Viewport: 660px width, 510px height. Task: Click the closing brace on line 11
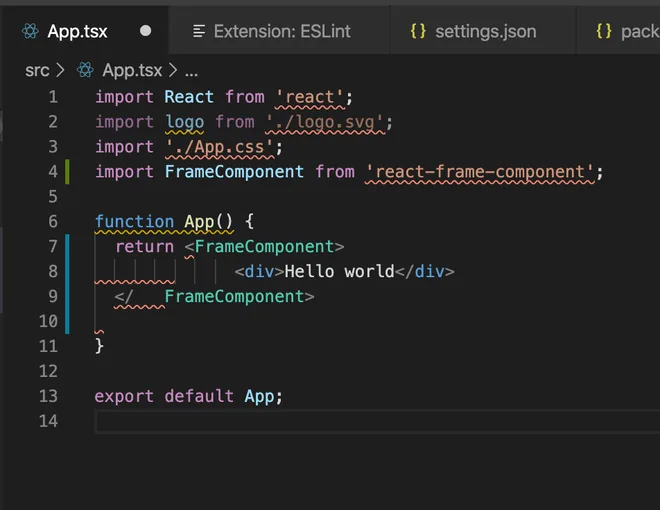tap(99, 346)
